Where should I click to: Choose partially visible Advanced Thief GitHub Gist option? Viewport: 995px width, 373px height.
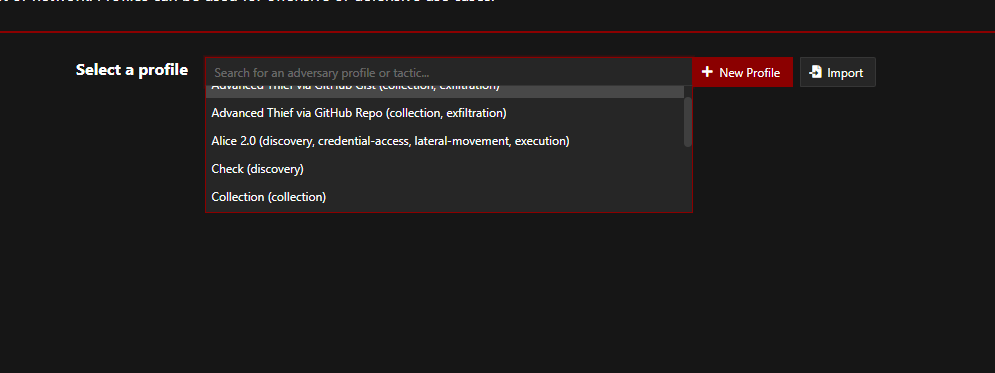445,91
